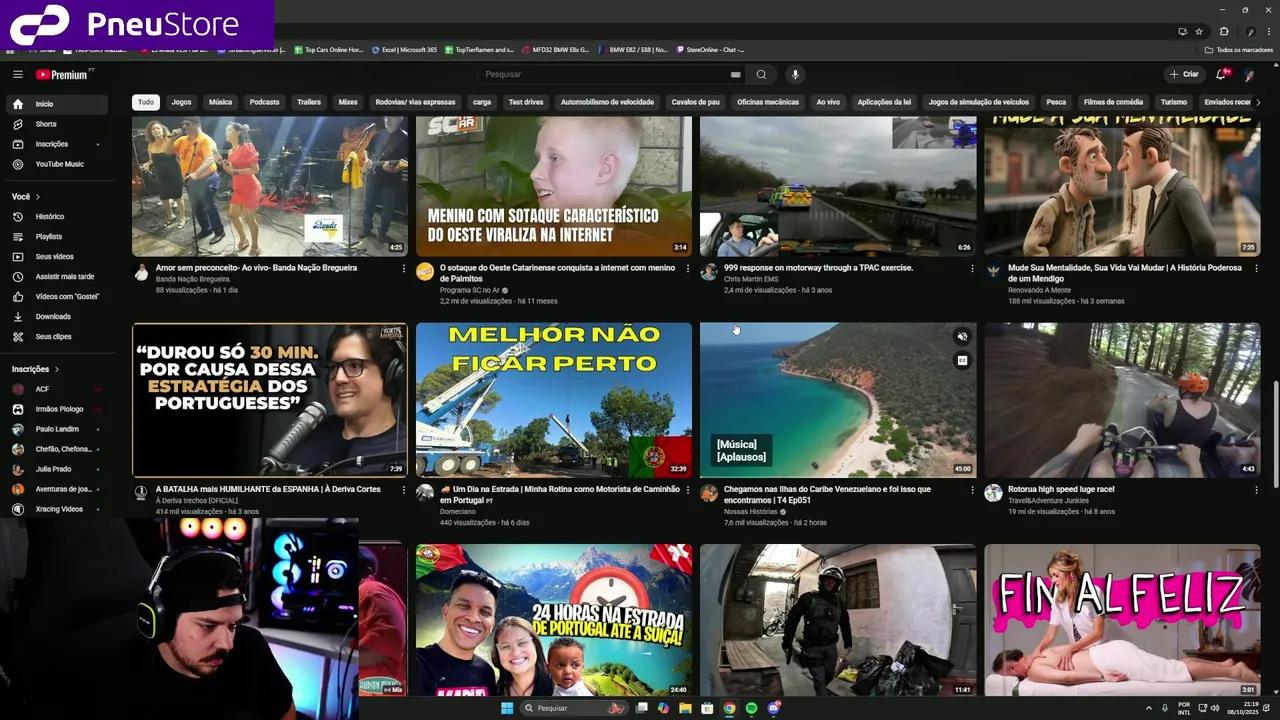
Task: Open the notifications bell
Action: coord(1221,74)
